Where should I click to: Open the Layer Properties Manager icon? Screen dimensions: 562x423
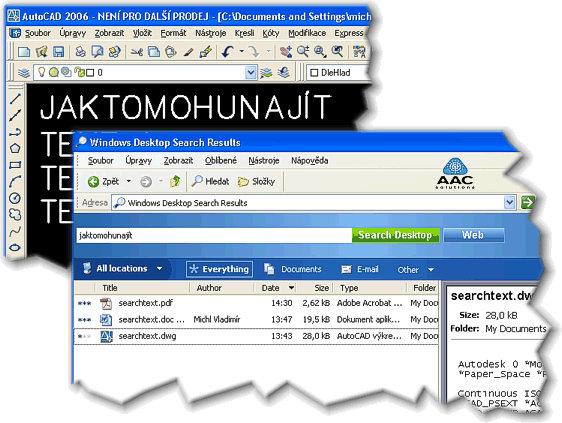tap(24, 73)
